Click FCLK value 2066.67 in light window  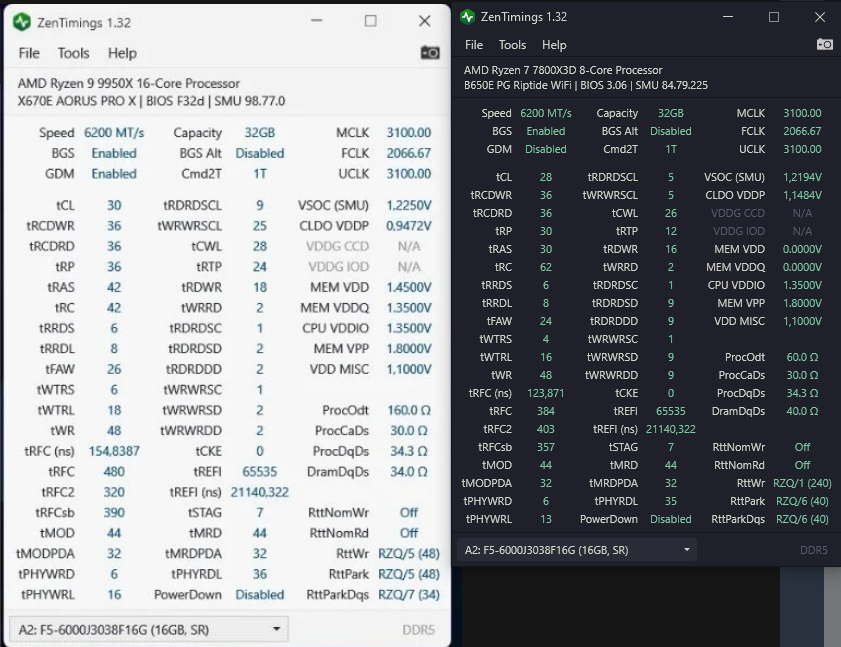[409, 153]
